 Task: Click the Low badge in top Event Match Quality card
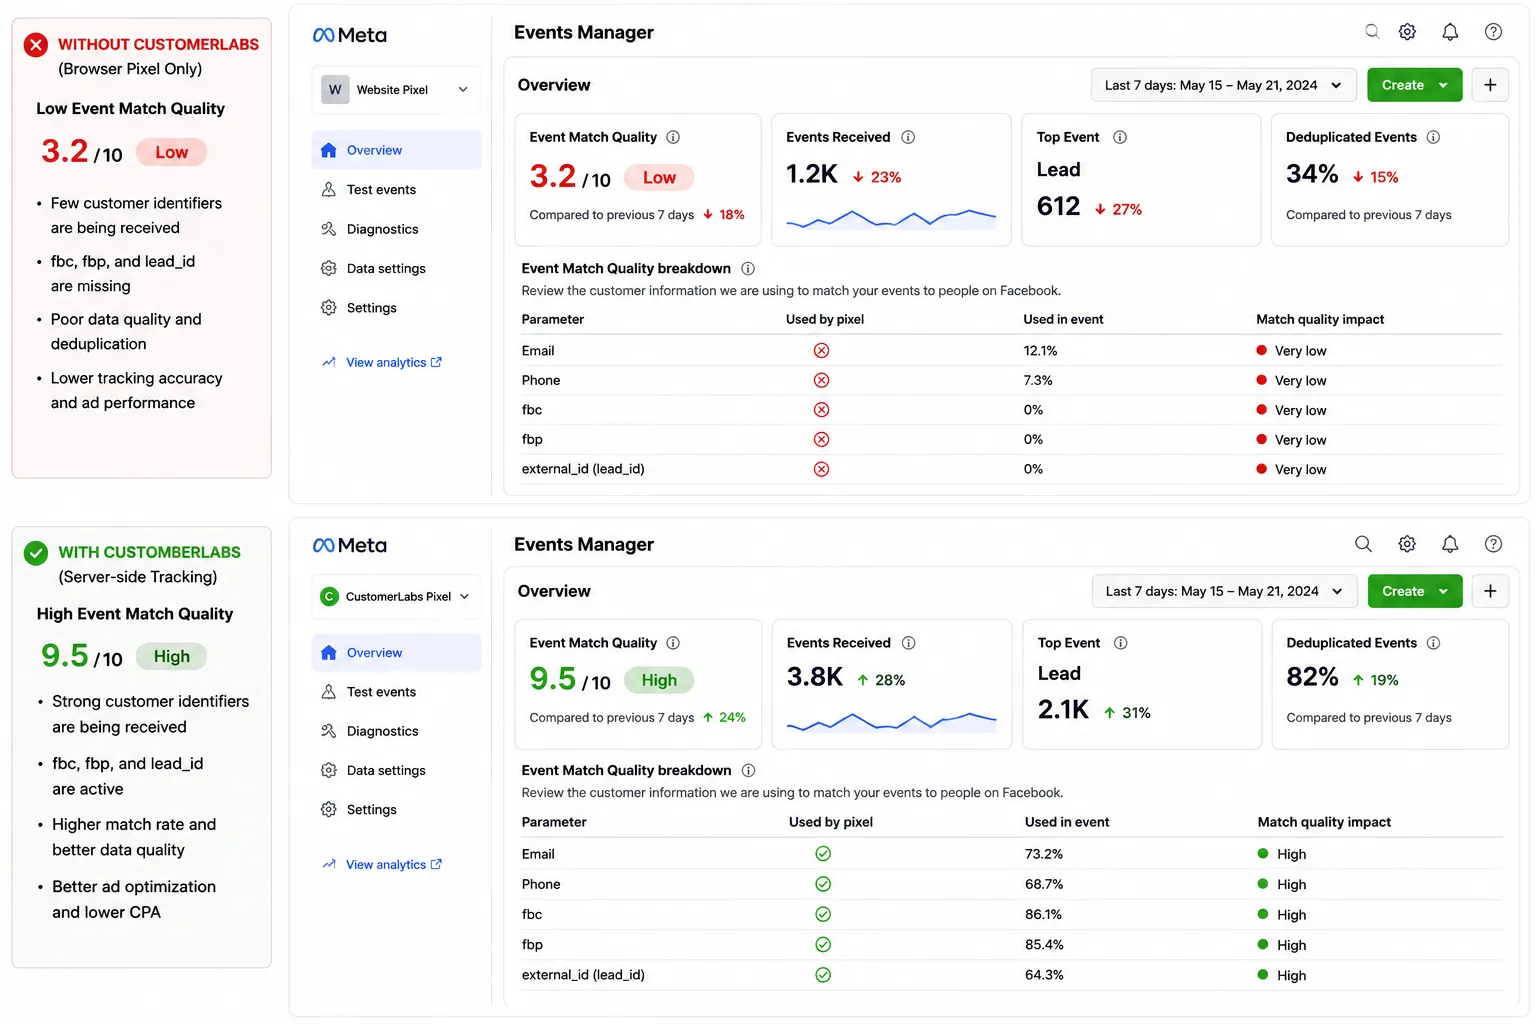click(x=659, y=178)
